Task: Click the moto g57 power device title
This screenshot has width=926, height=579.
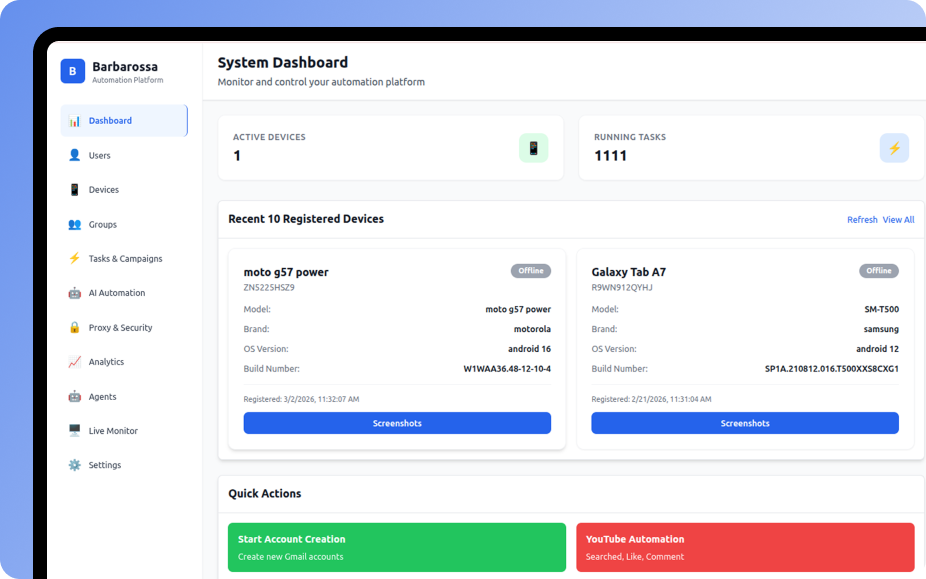Action: pyautogui.click(x=286, y=272)
